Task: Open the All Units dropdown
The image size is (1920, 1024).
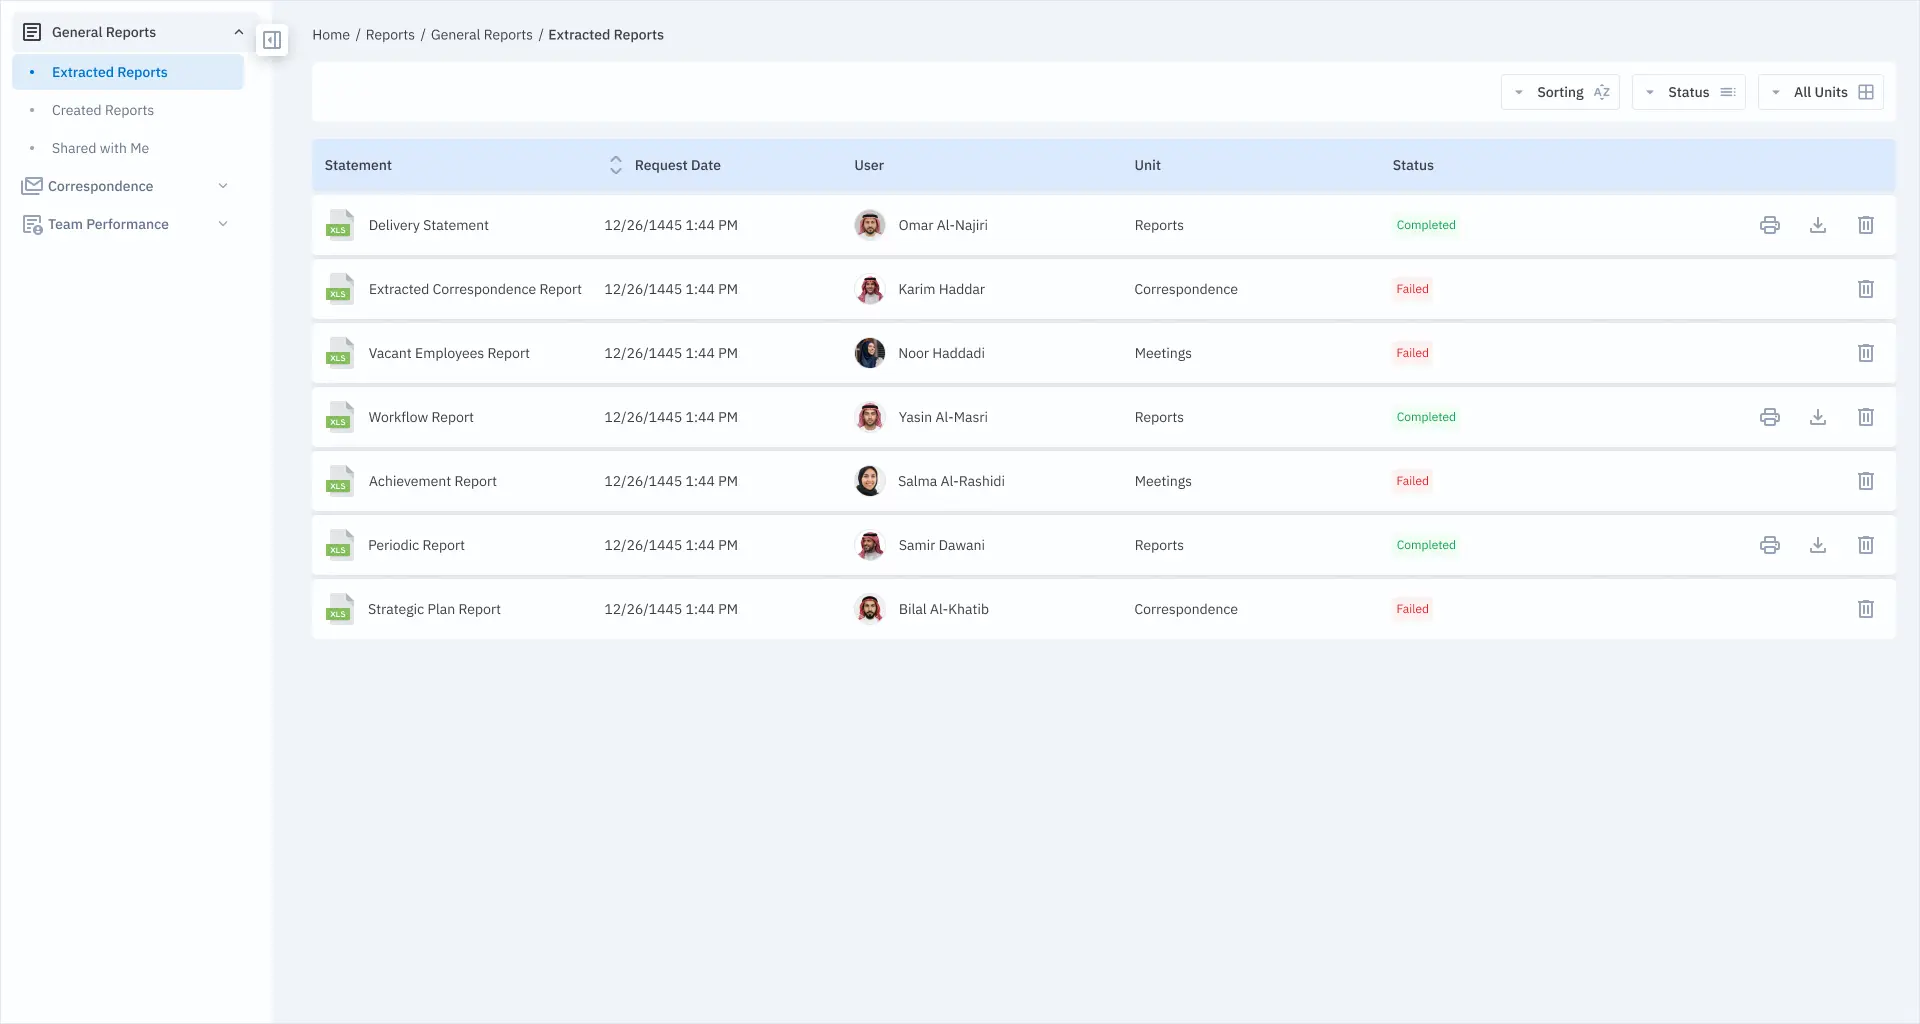Action: 1820,92
